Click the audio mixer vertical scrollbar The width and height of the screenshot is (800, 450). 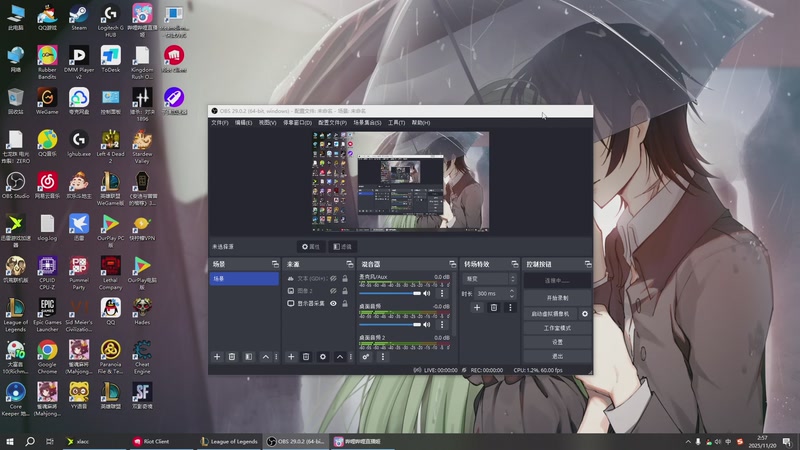coord(454,304)
